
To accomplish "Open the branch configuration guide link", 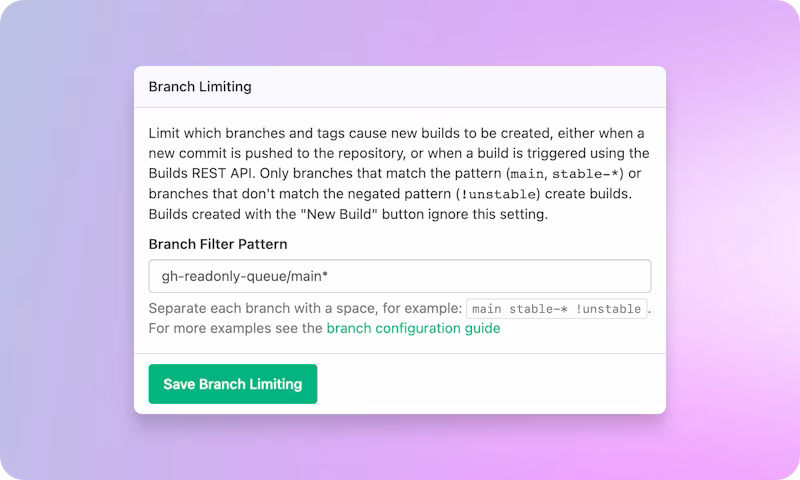I will point(413,328).
